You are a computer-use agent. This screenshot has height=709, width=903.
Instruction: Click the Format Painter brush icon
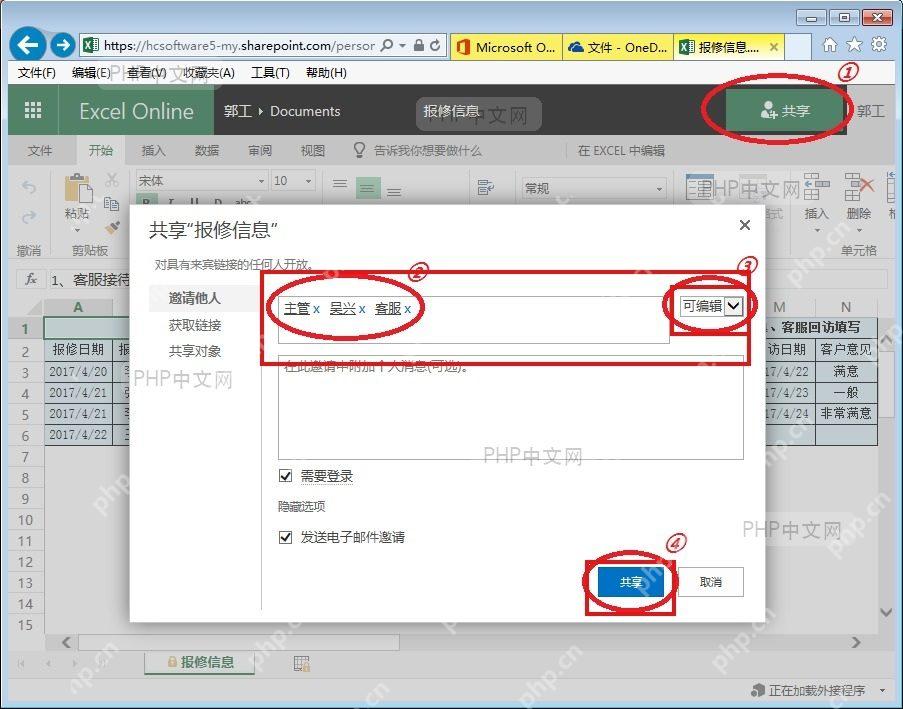[x=113, y=228]
